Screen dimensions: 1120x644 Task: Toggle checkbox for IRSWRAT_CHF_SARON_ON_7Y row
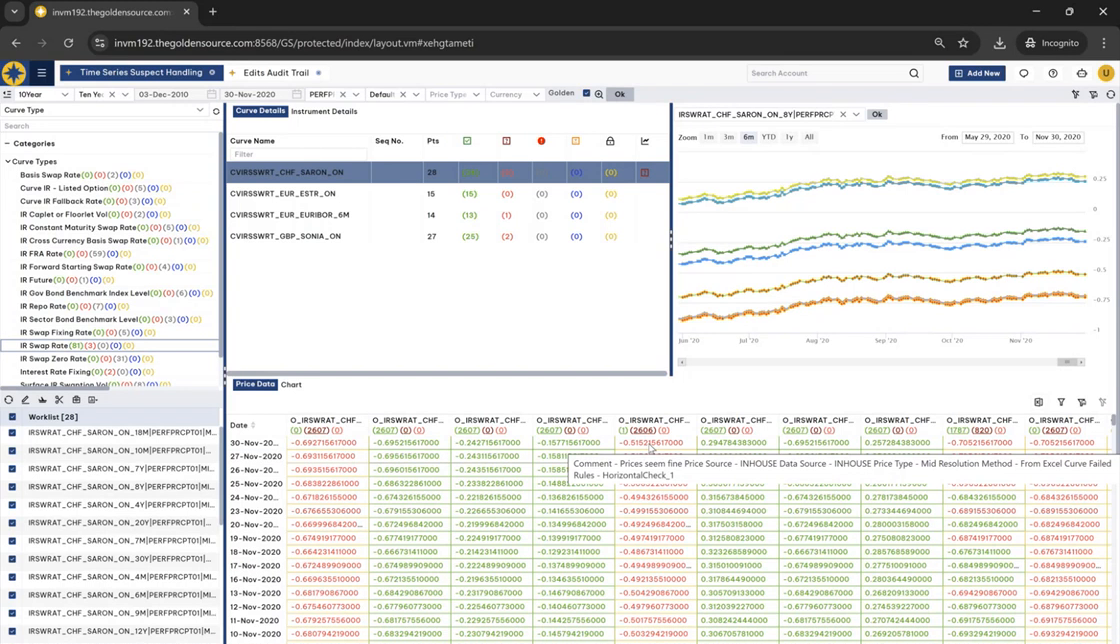[12, 469]
